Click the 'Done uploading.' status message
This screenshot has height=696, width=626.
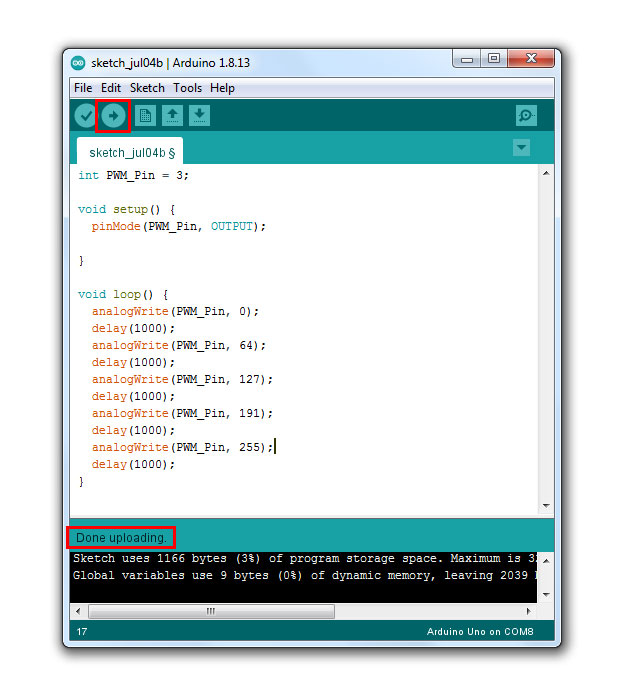121,538
